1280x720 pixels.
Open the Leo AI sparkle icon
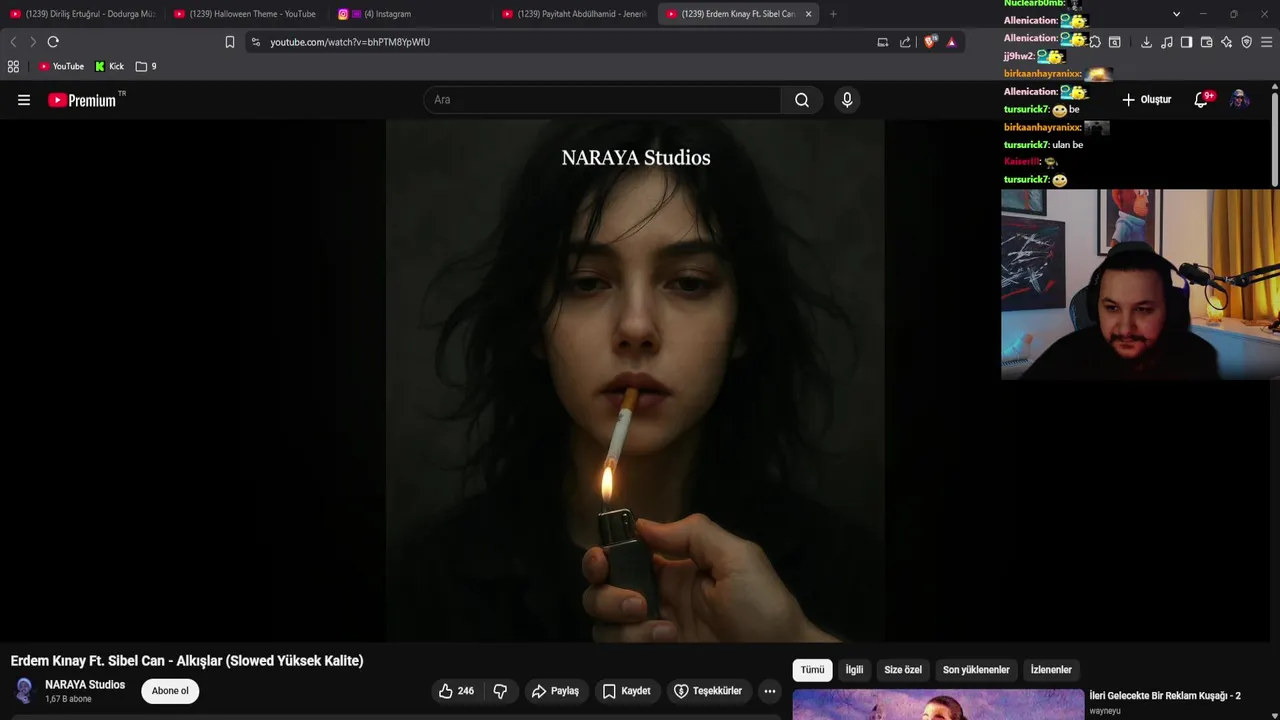tap(1226, 42)
